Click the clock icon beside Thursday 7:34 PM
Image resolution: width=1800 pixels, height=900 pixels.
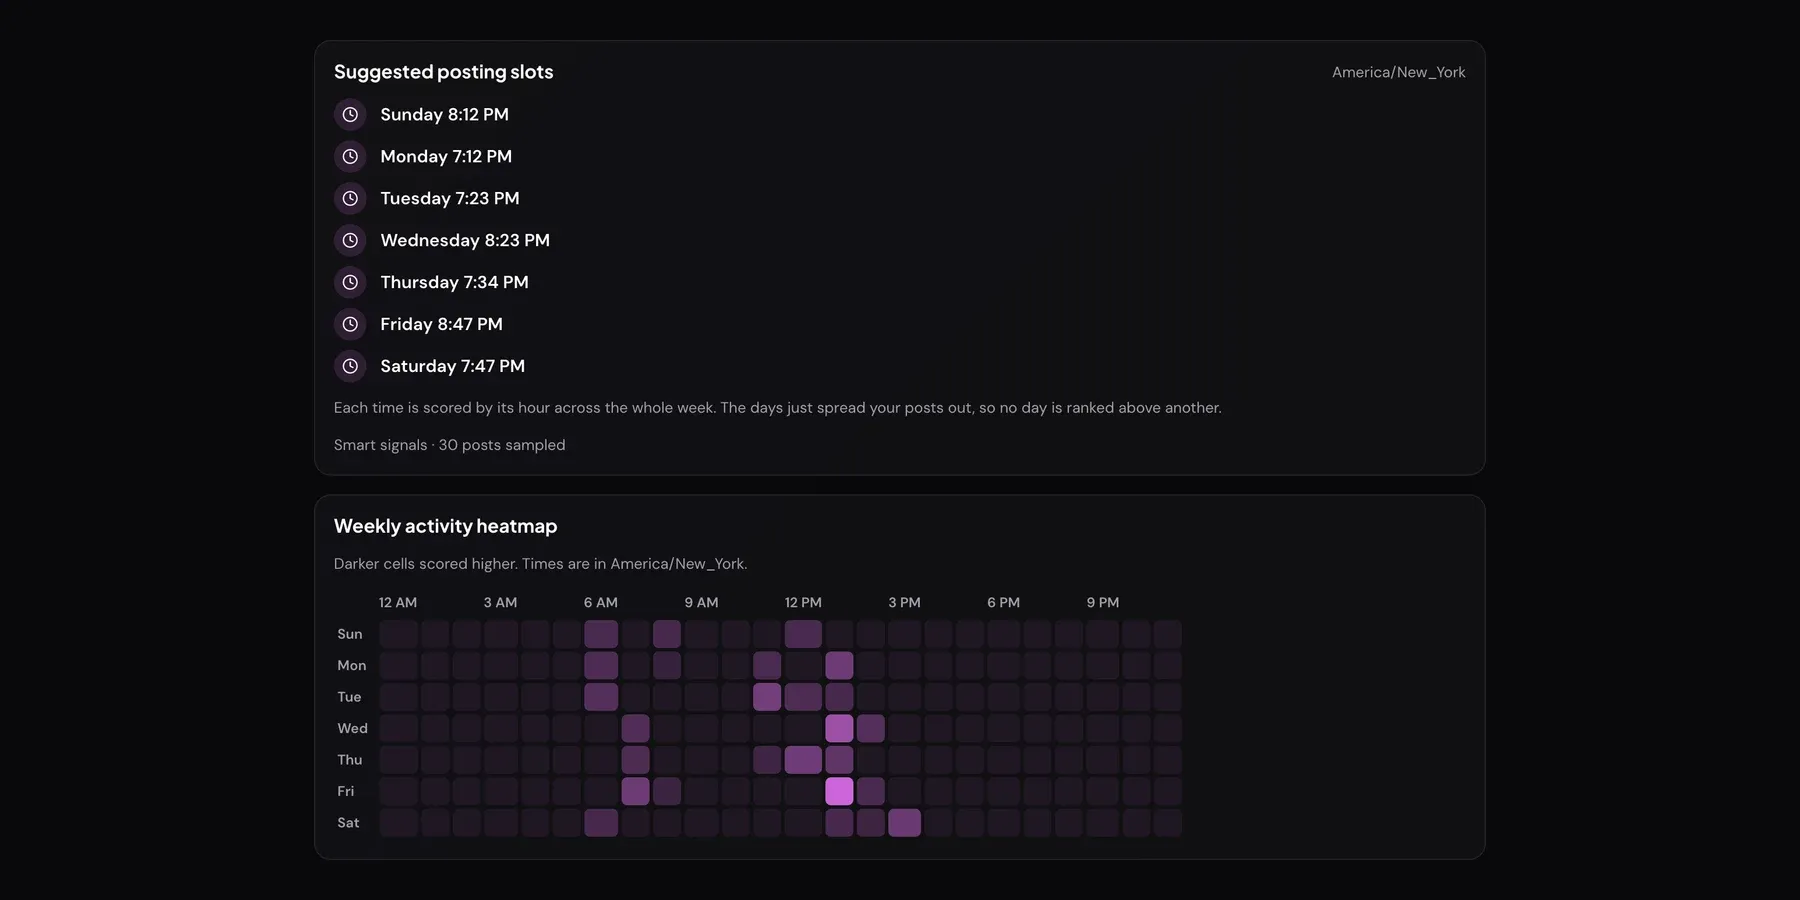coord(350,283)
